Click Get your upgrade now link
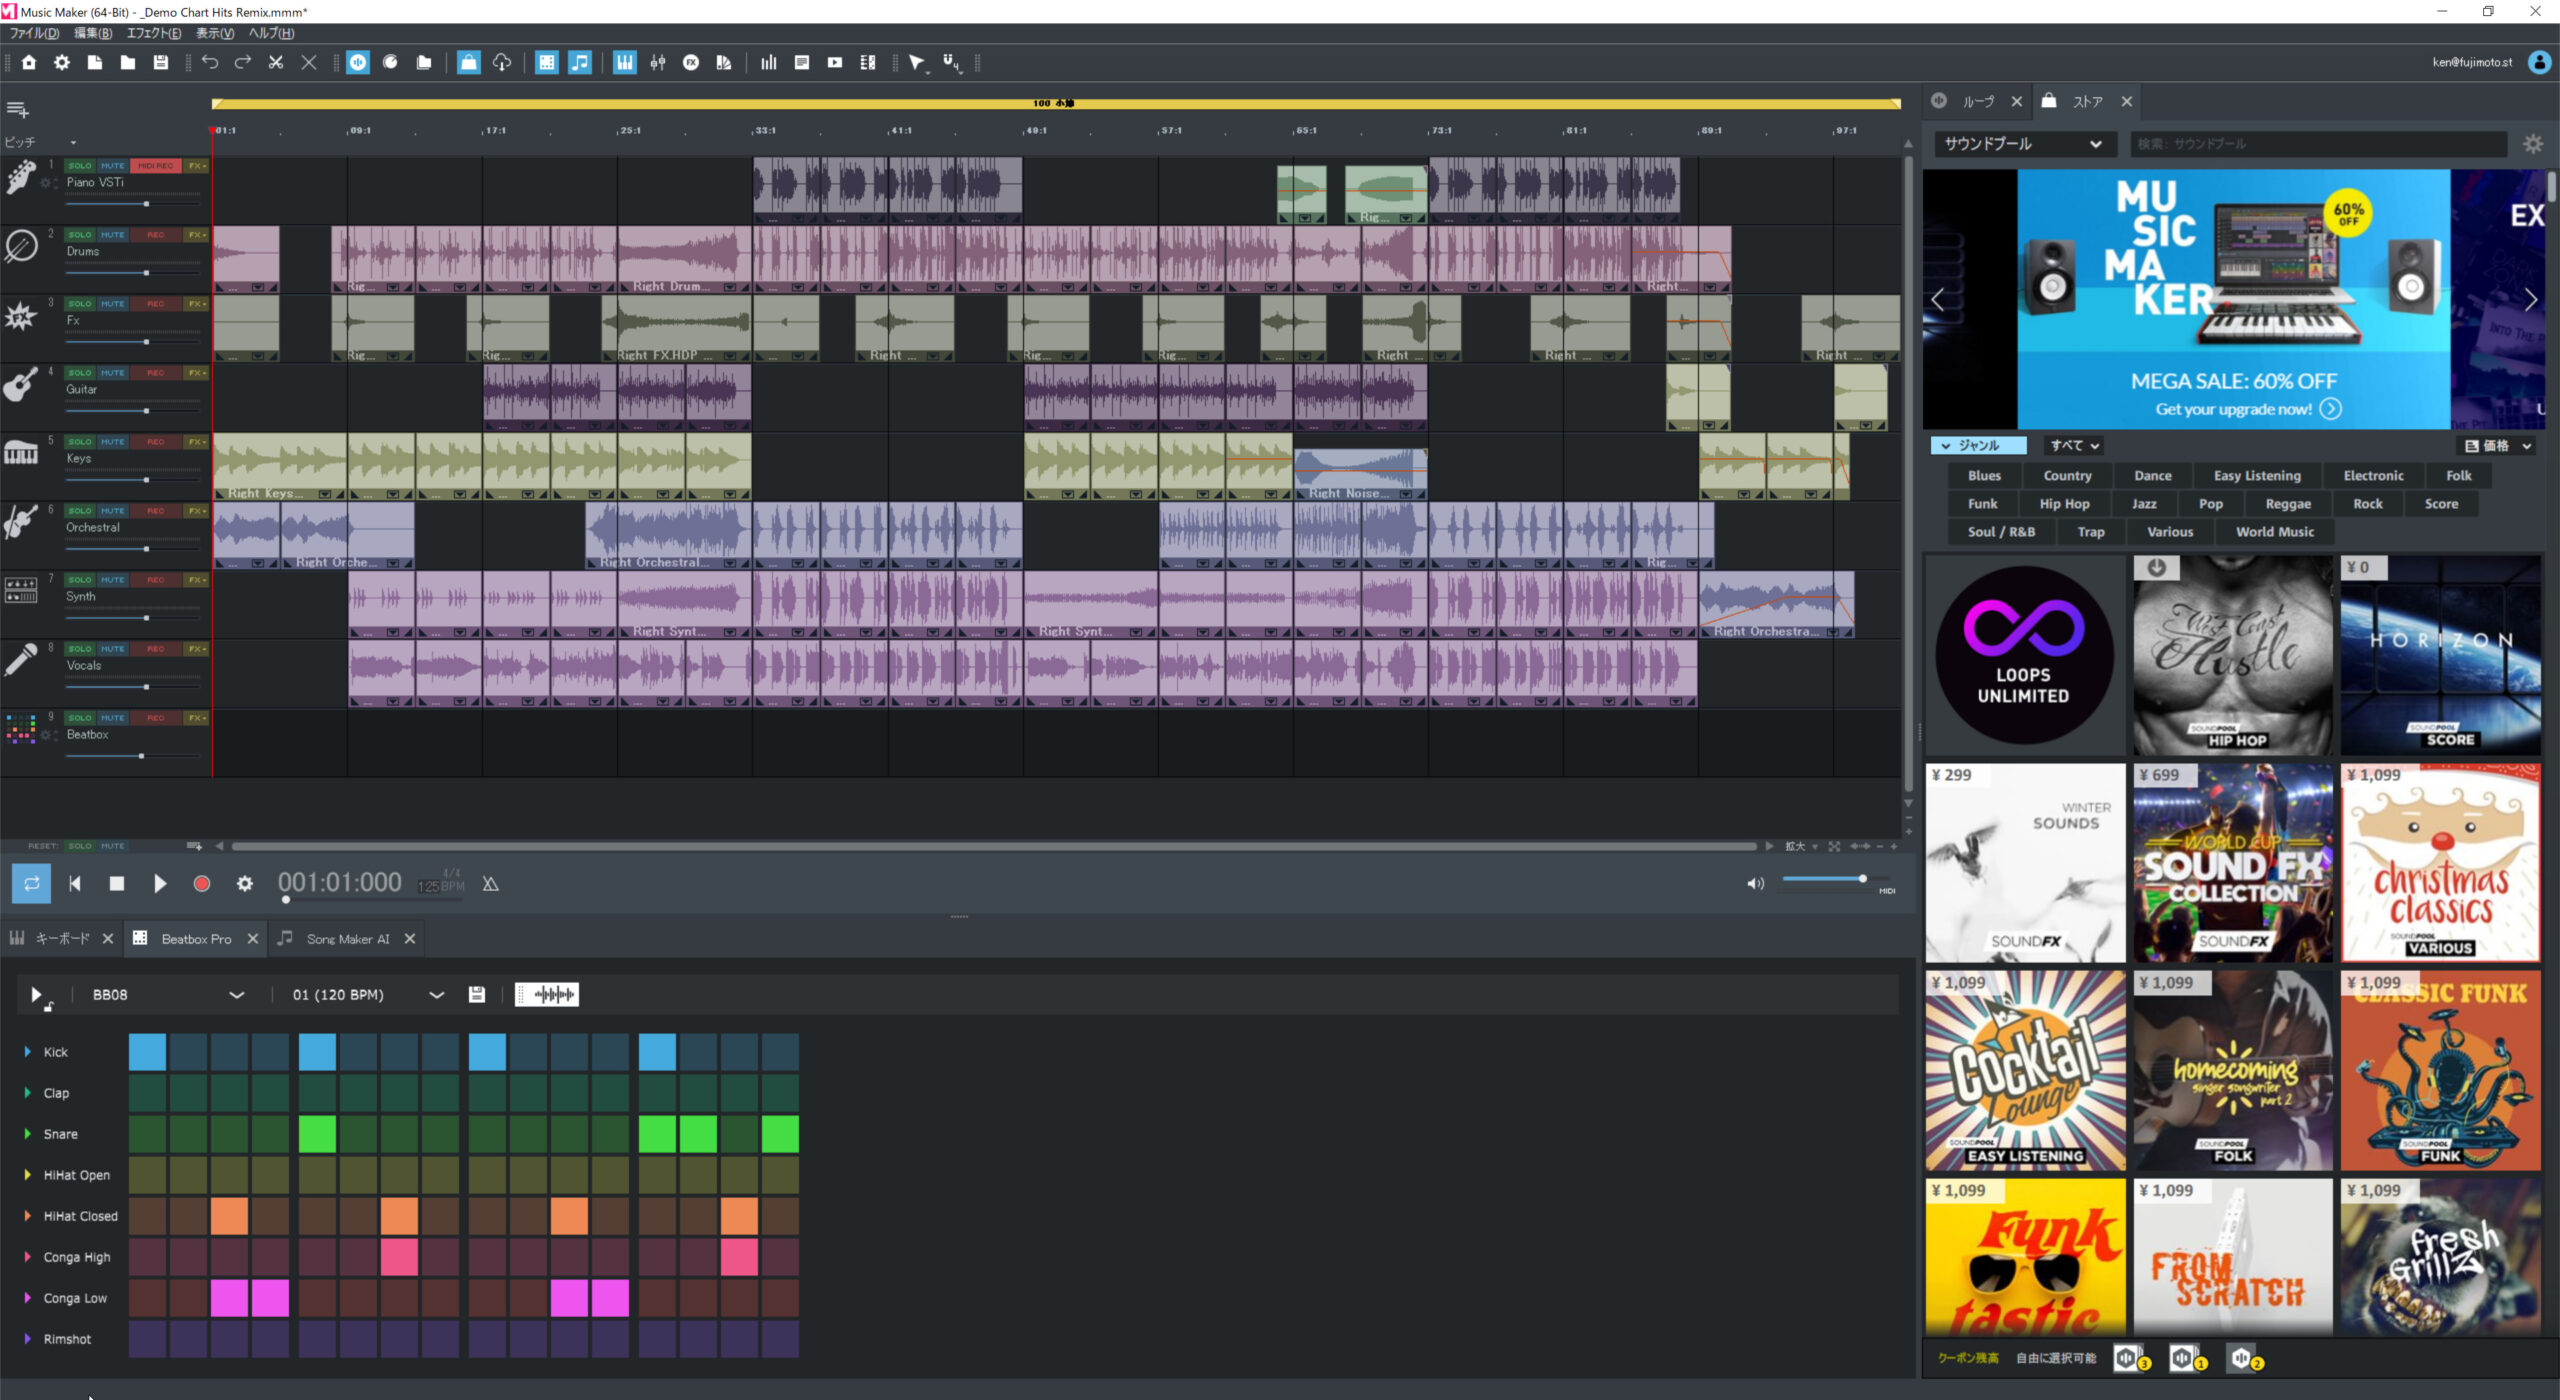Image resolution: width=2560 pixels, height=1400 pixels. (2247, 409)
